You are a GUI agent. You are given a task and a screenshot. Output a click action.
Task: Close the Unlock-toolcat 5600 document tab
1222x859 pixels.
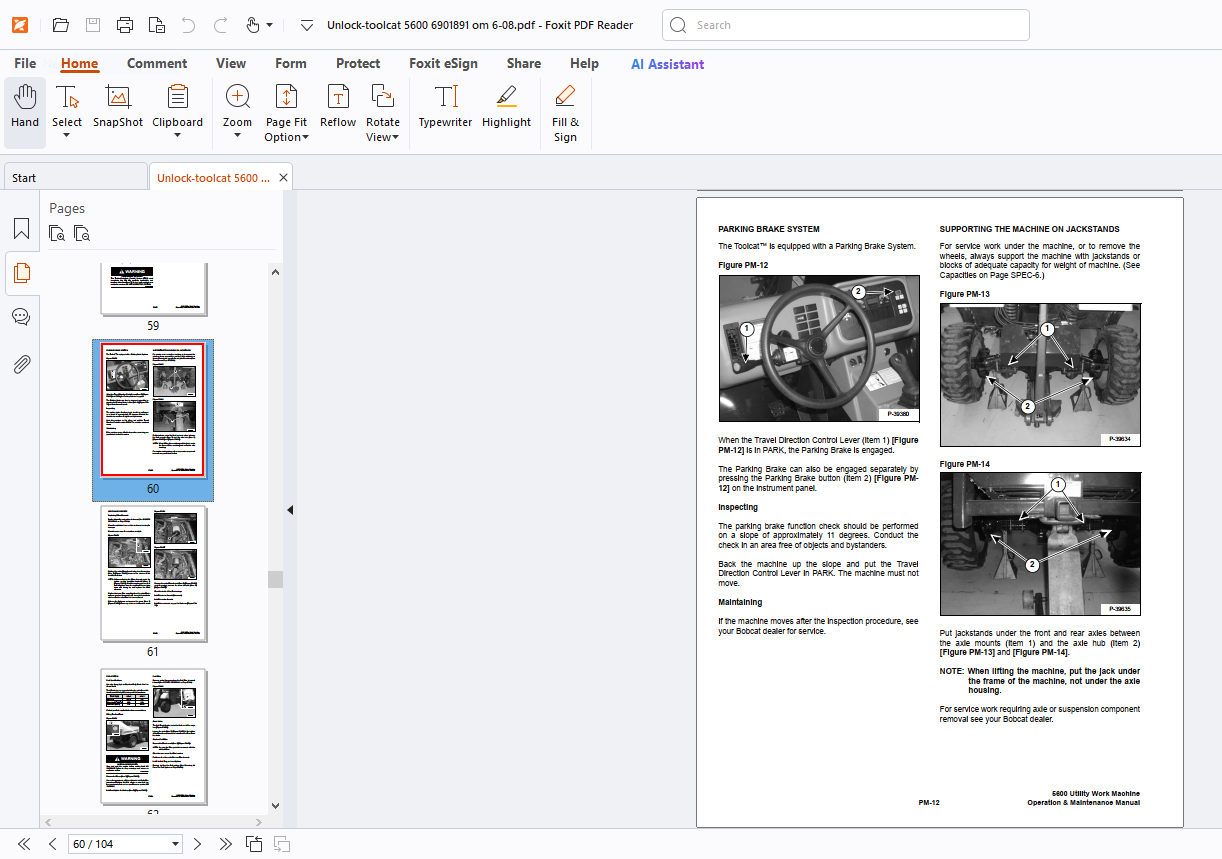[x=284, y=177]
